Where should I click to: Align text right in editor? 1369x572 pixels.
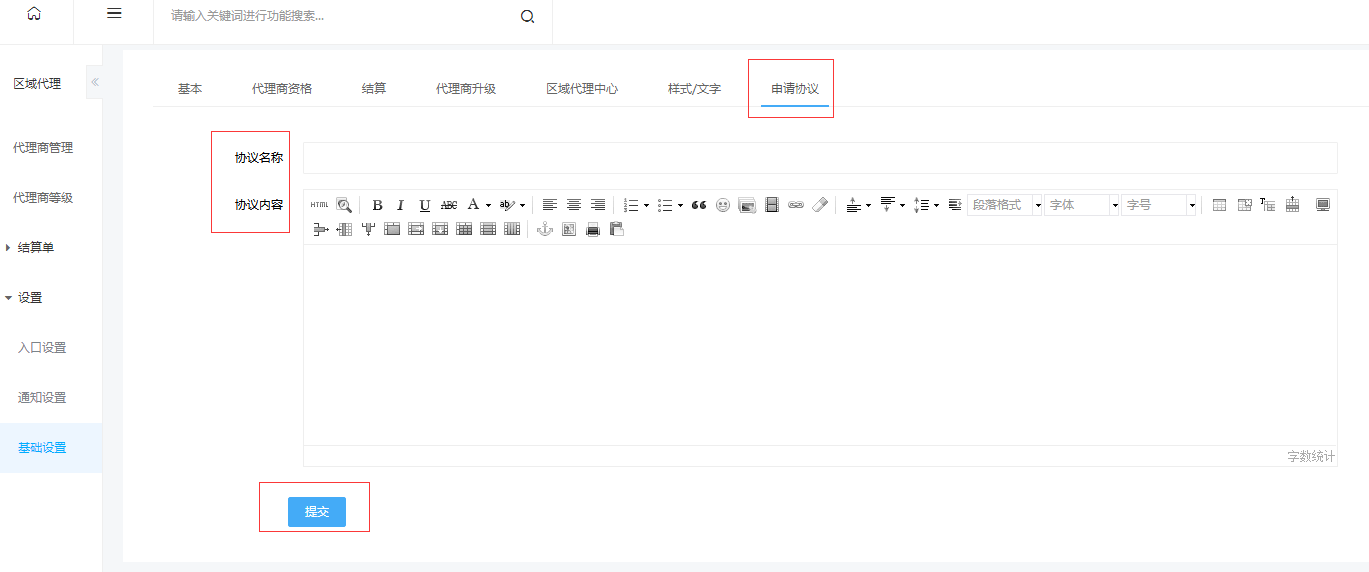(x=598, y=205)
